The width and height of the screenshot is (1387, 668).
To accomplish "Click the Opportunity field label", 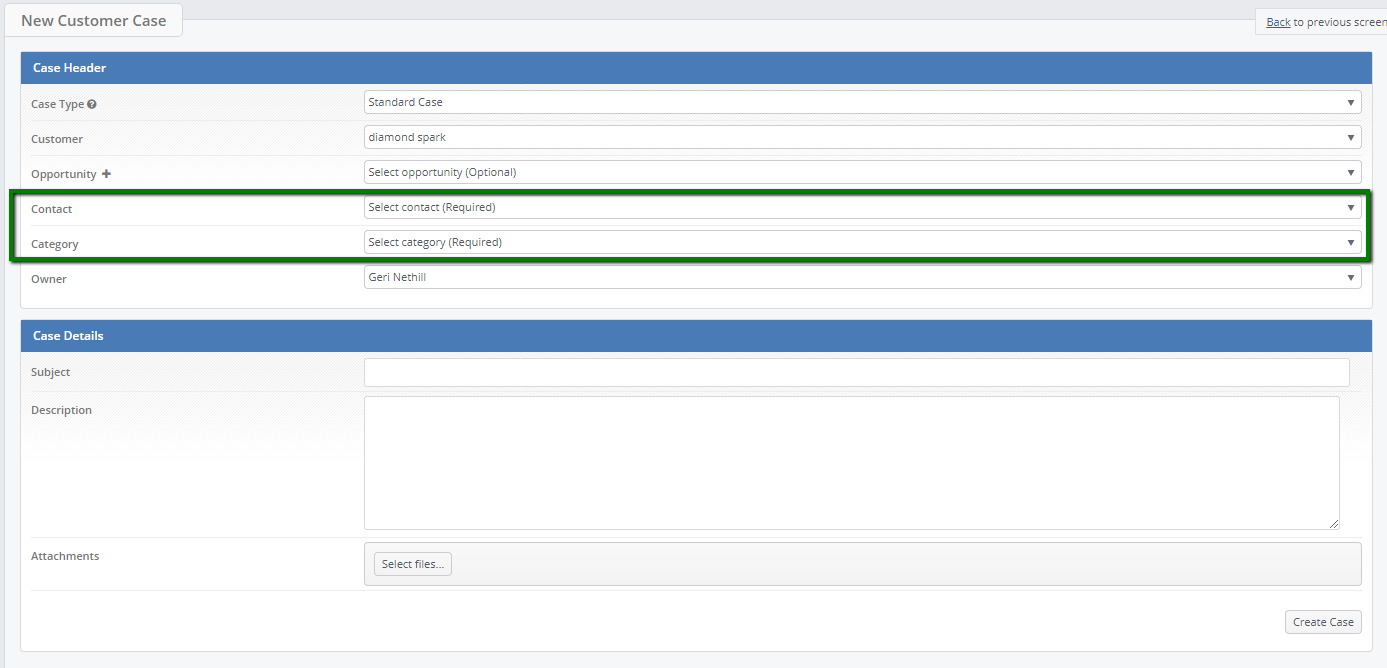I will pos(64,174).
